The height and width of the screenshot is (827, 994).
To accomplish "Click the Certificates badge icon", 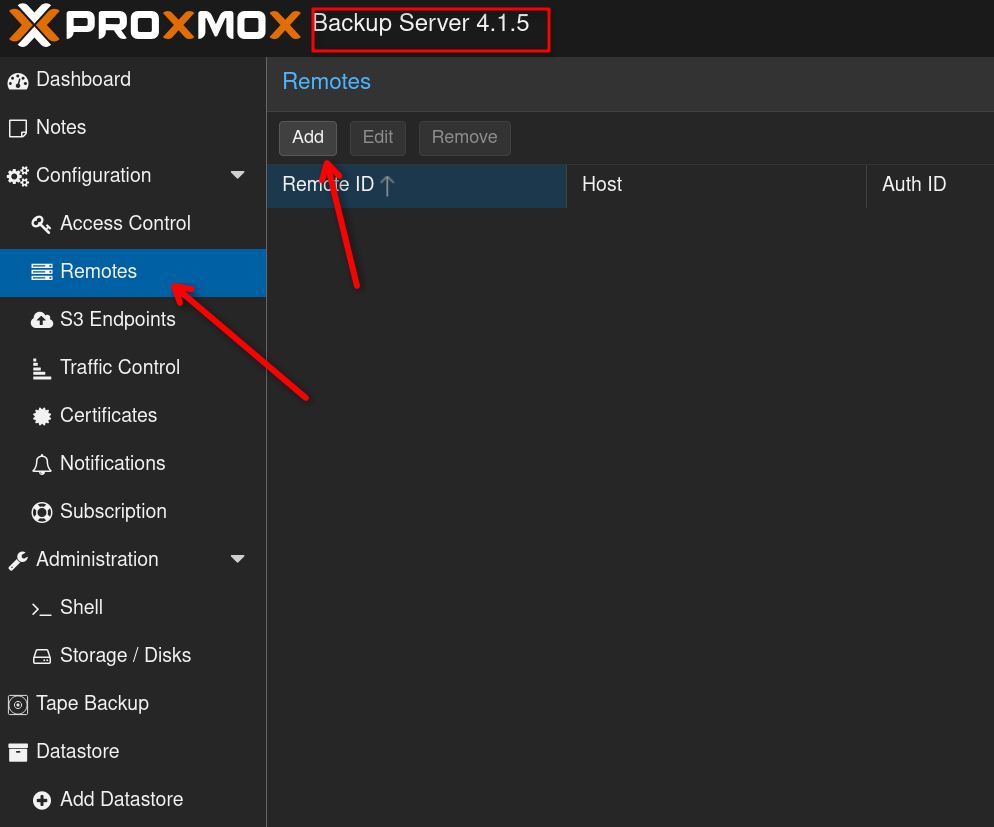I will [41, 416].
